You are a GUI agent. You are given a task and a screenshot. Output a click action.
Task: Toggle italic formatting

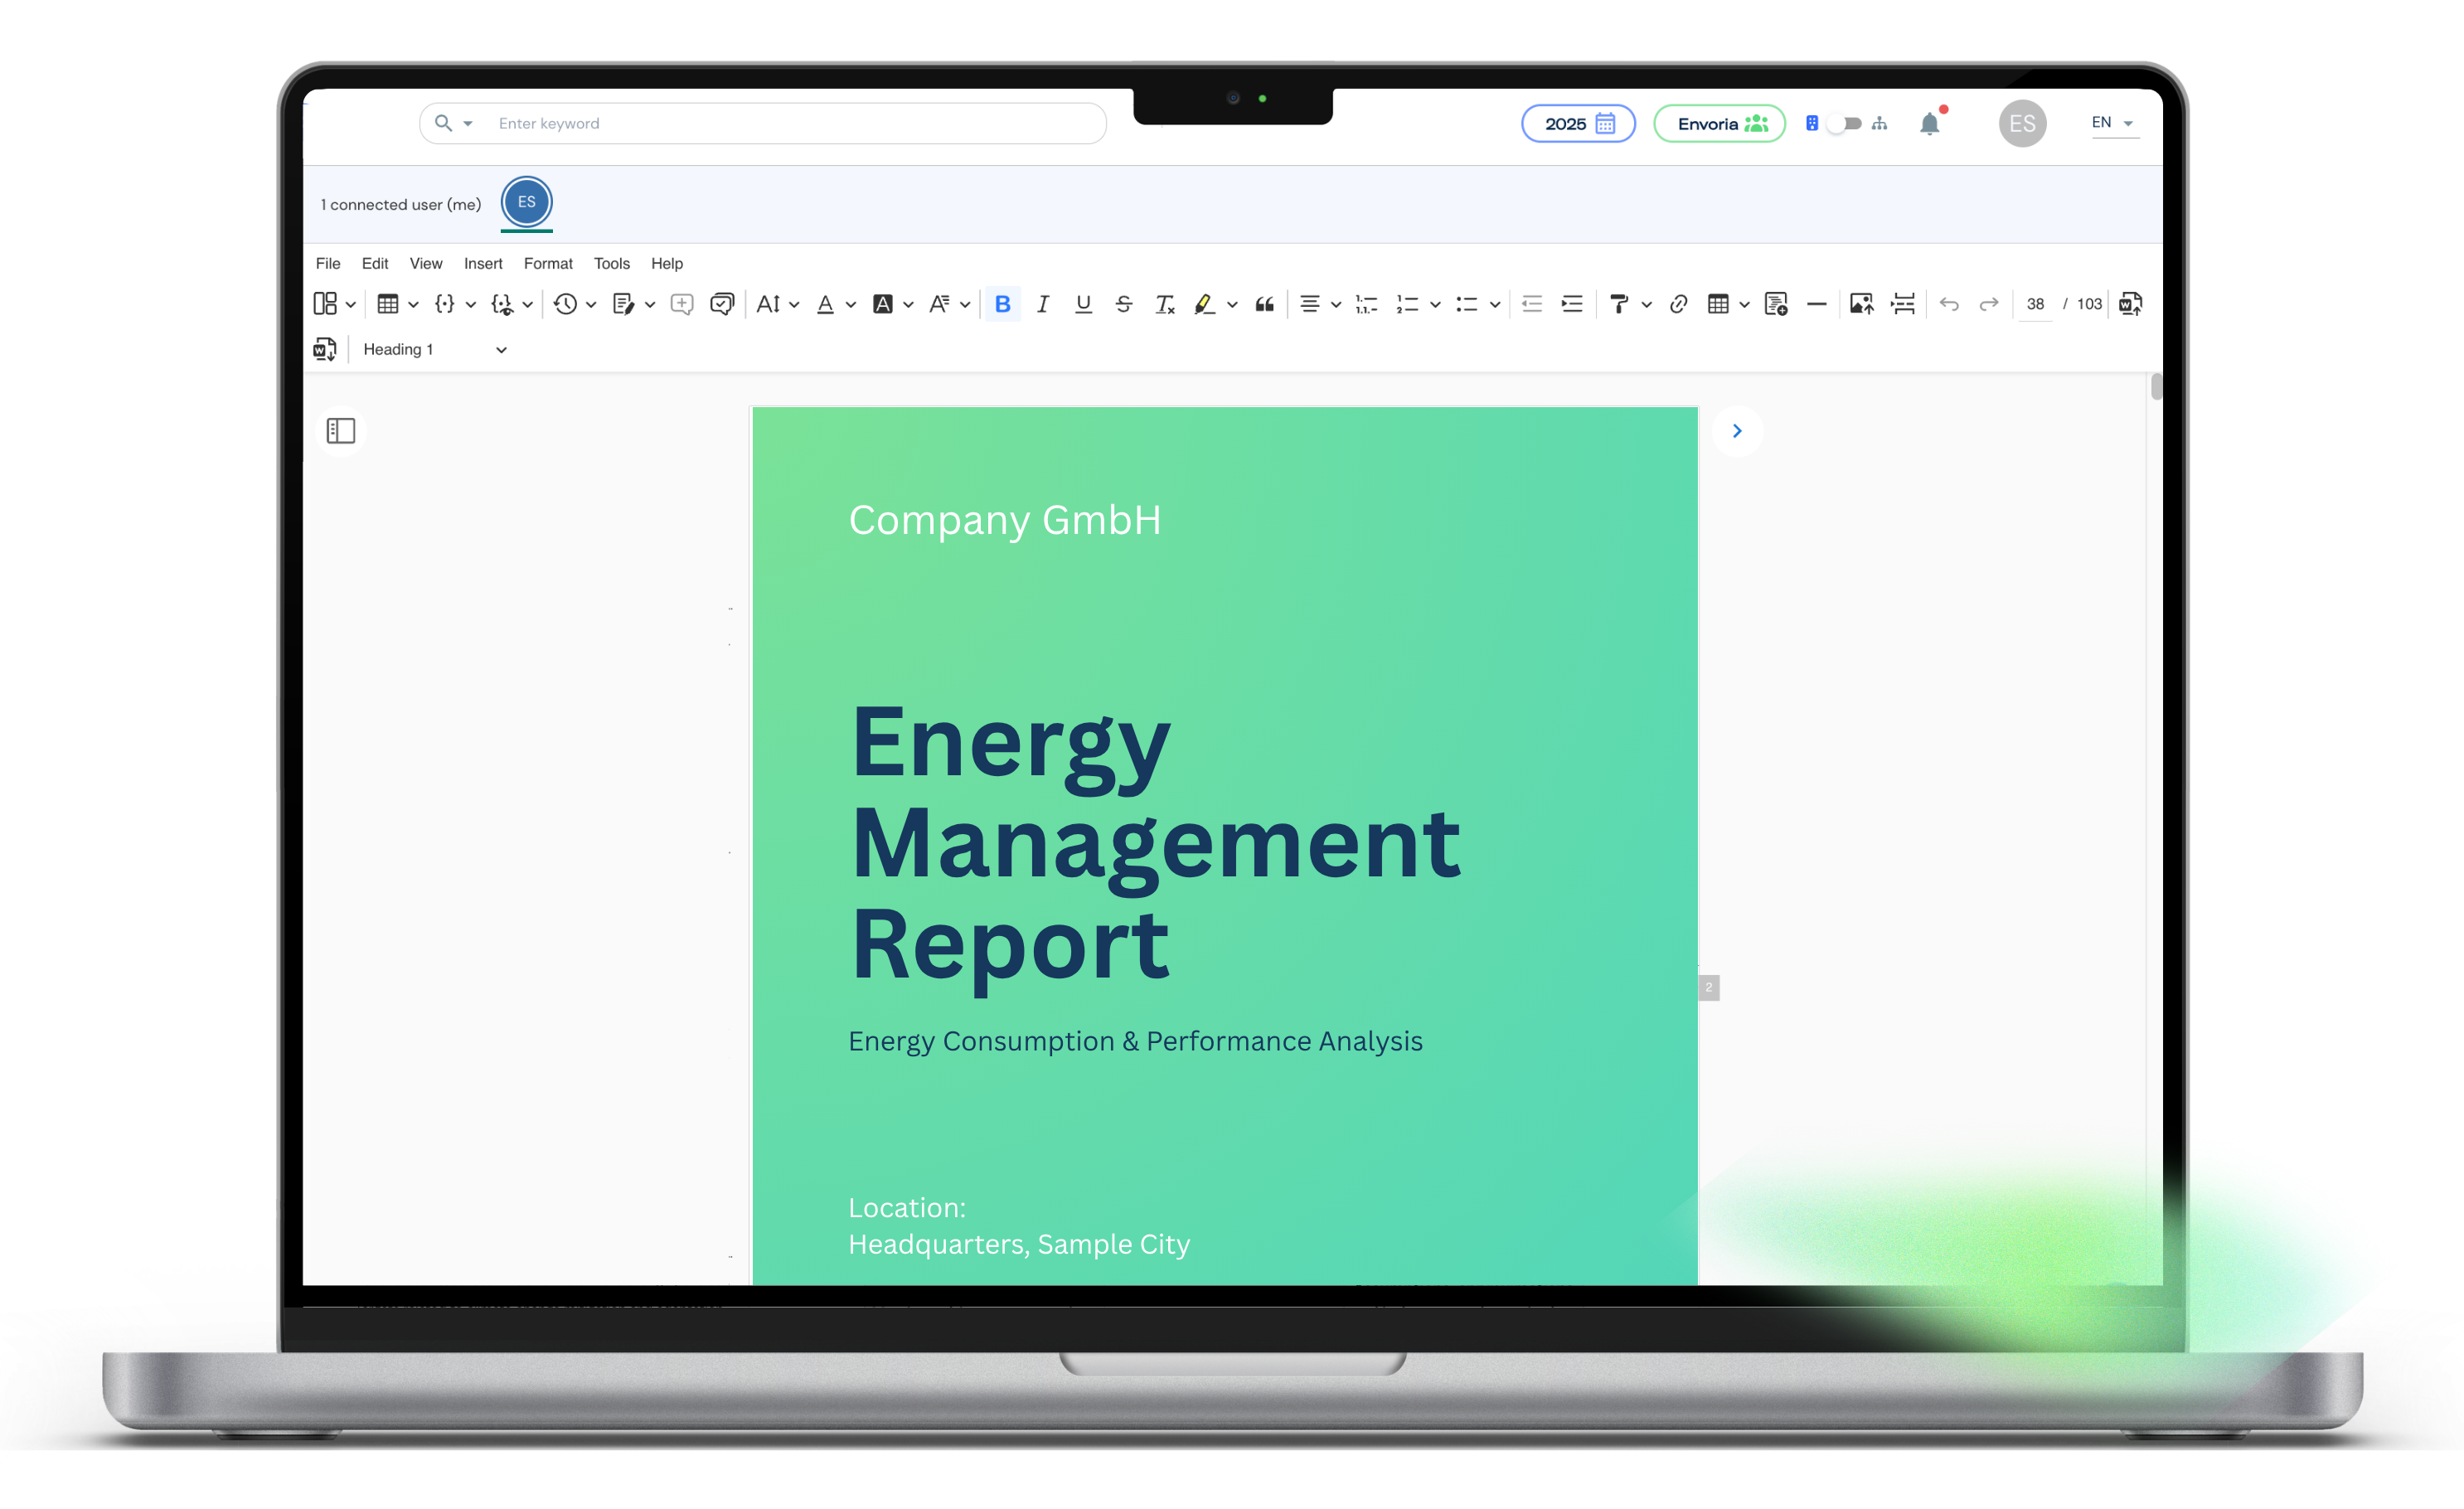(x=1042, y=304)
